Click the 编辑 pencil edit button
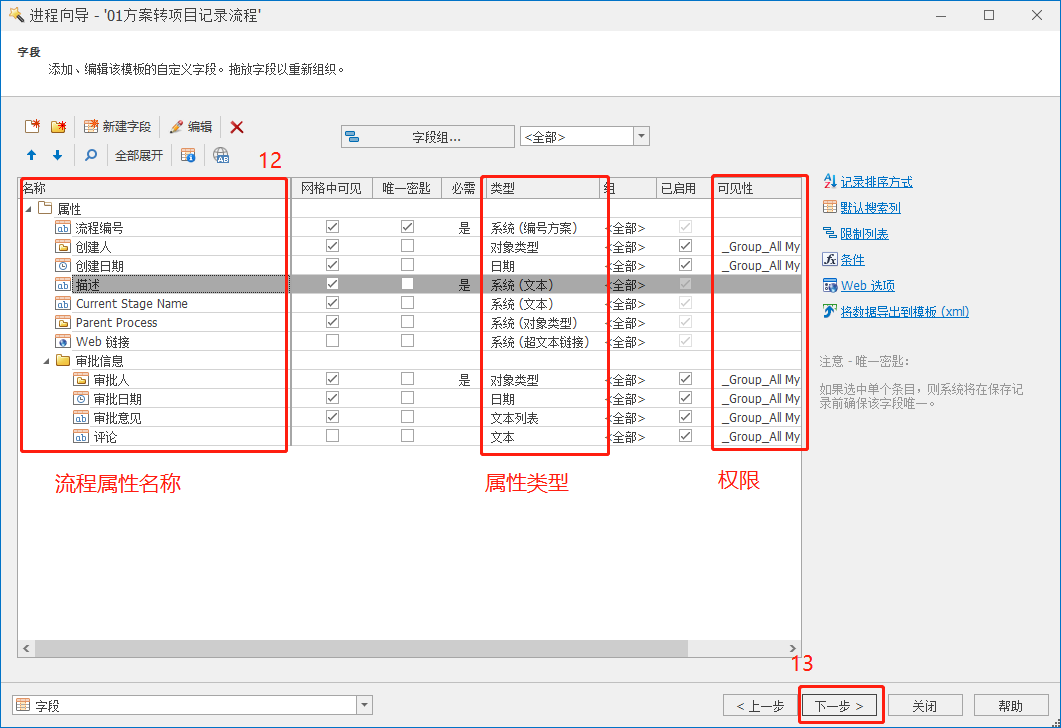 [190, 127]
